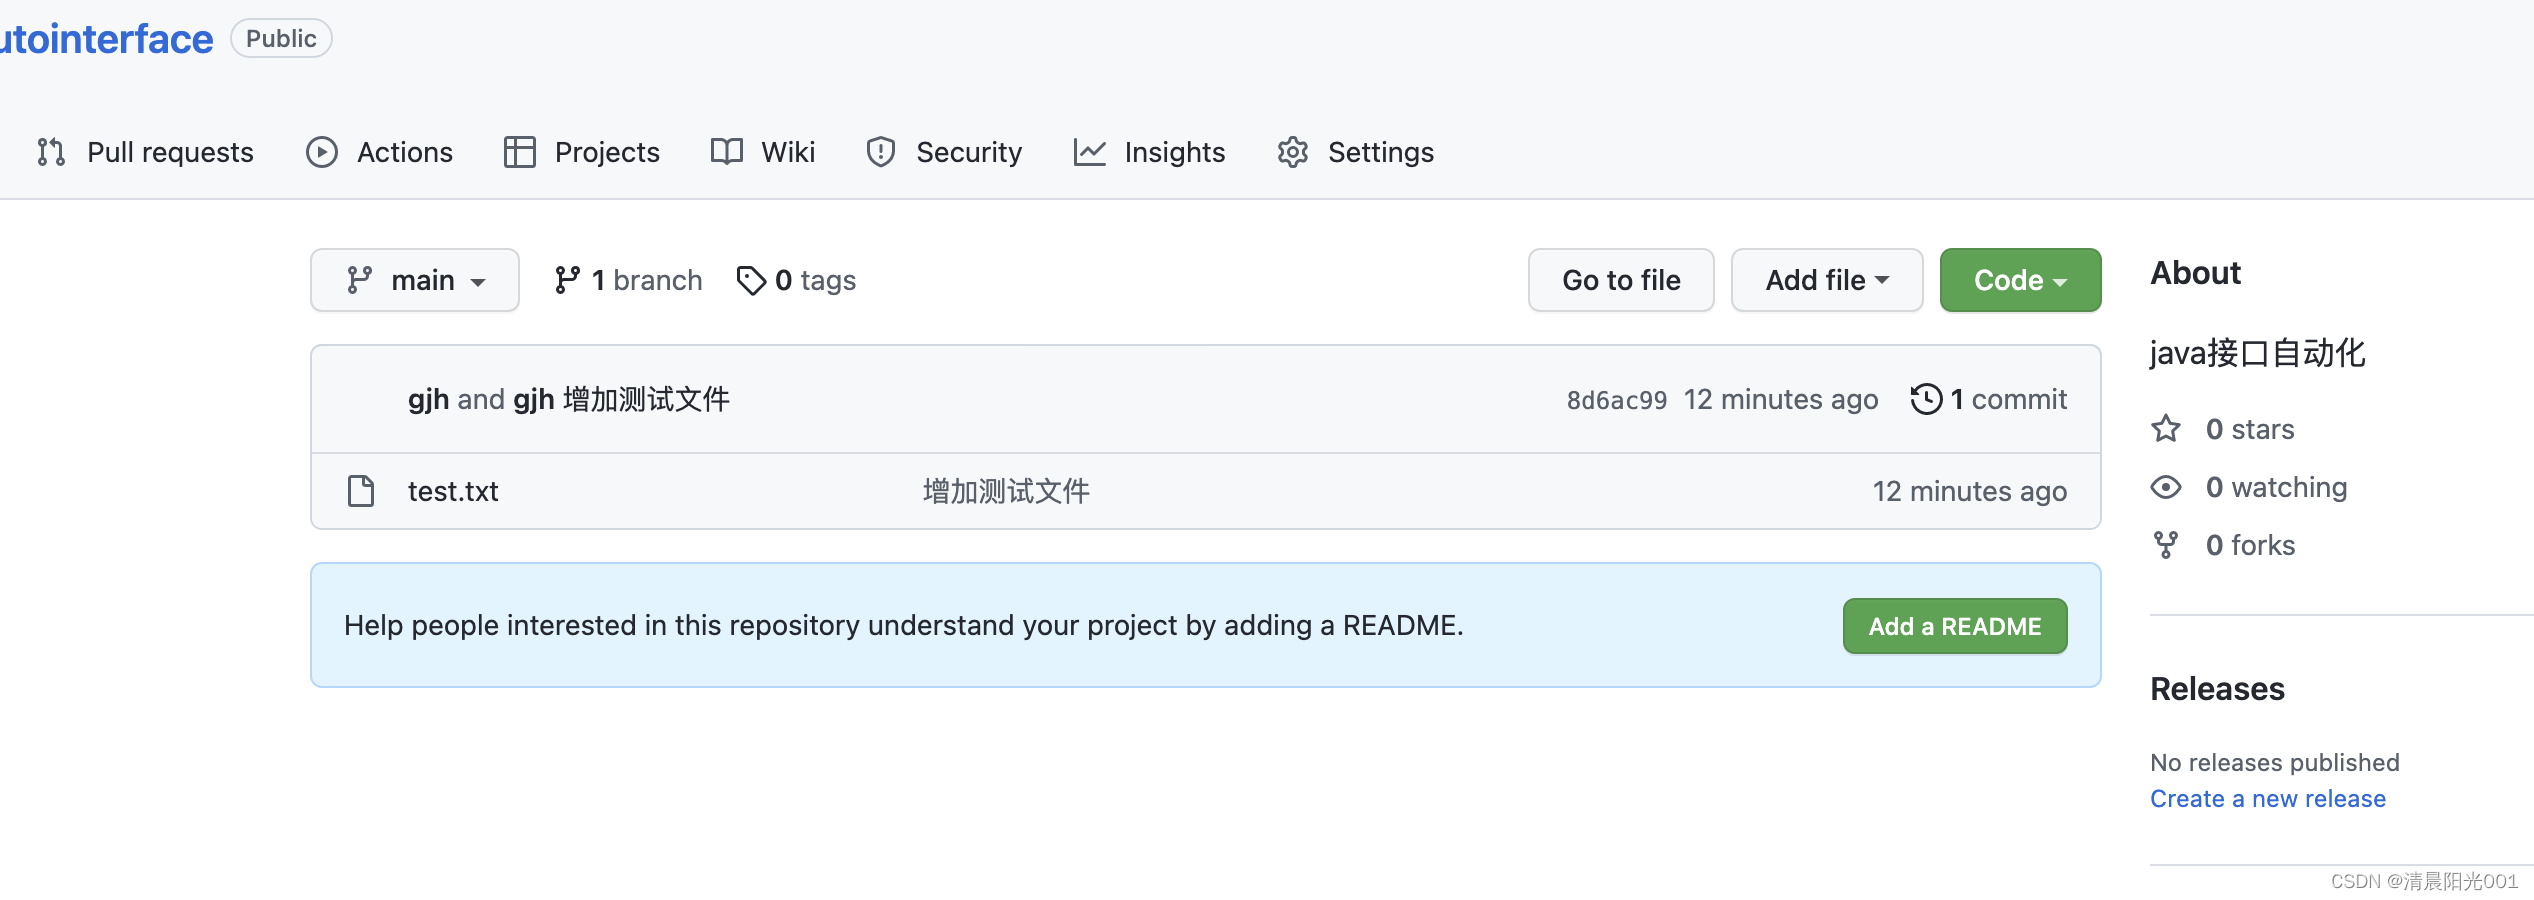Click the commit history clock icon
The image size is (2534, 900).
click(1926, 399)
